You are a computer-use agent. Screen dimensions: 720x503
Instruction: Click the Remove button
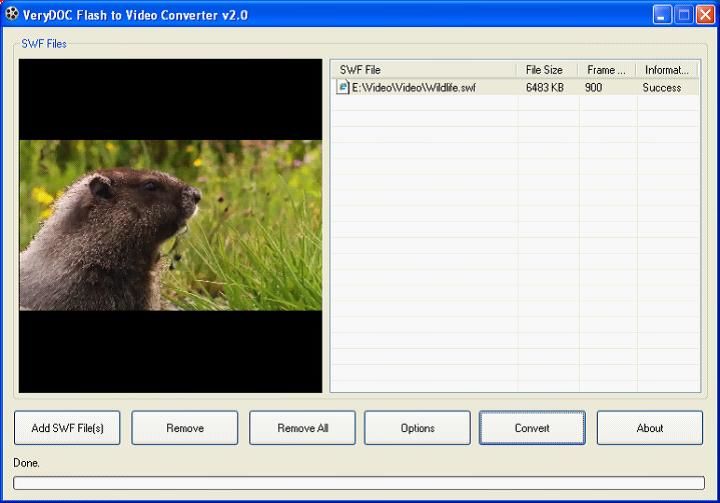[185, 428]
